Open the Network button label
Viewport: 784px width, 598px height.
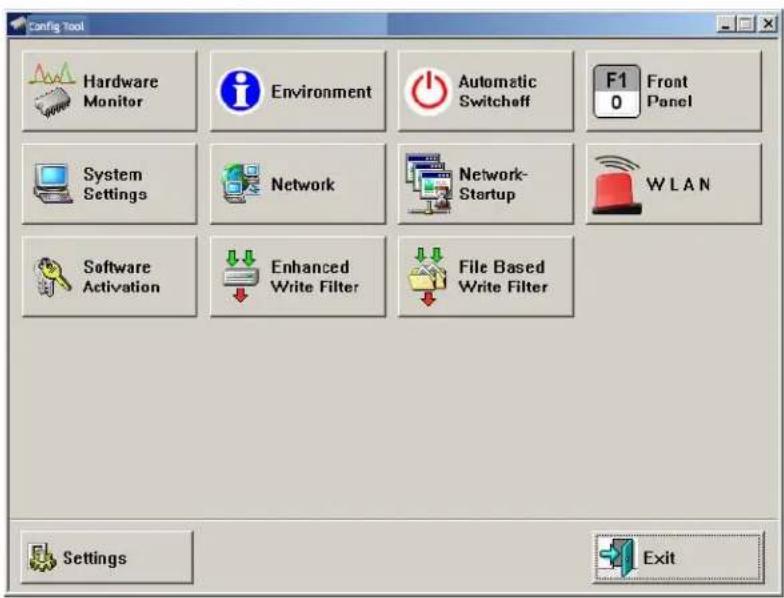pos(303,184)
